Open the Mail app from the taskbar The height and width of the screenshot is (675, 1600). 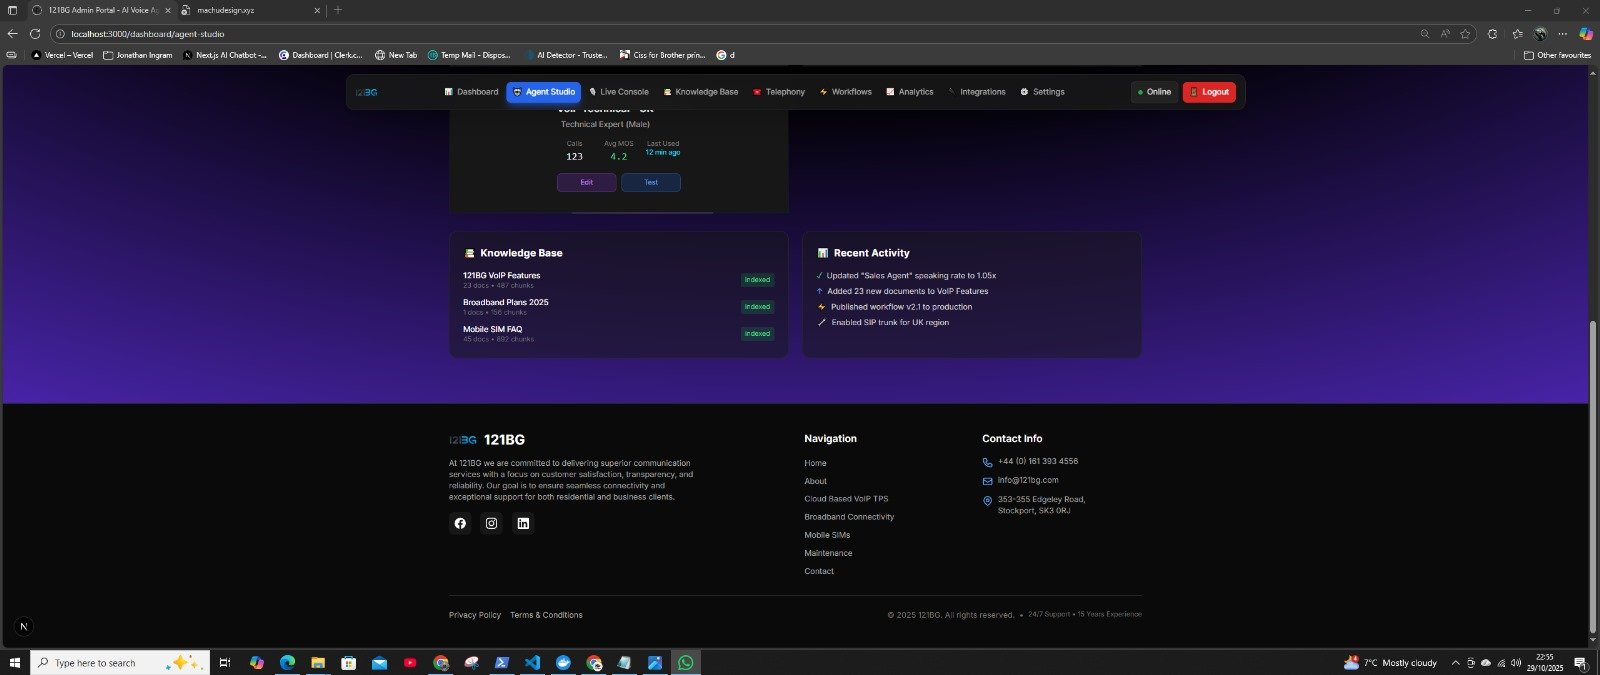point(379,662)
